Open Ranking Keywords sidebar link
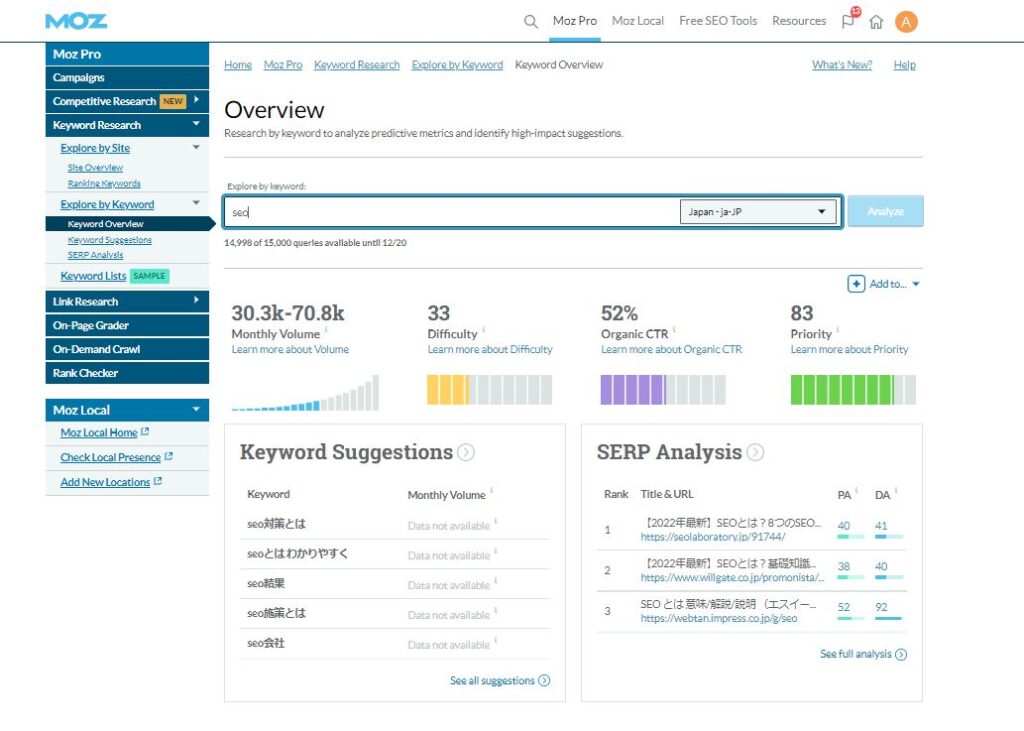 click(x=104, y=184)
